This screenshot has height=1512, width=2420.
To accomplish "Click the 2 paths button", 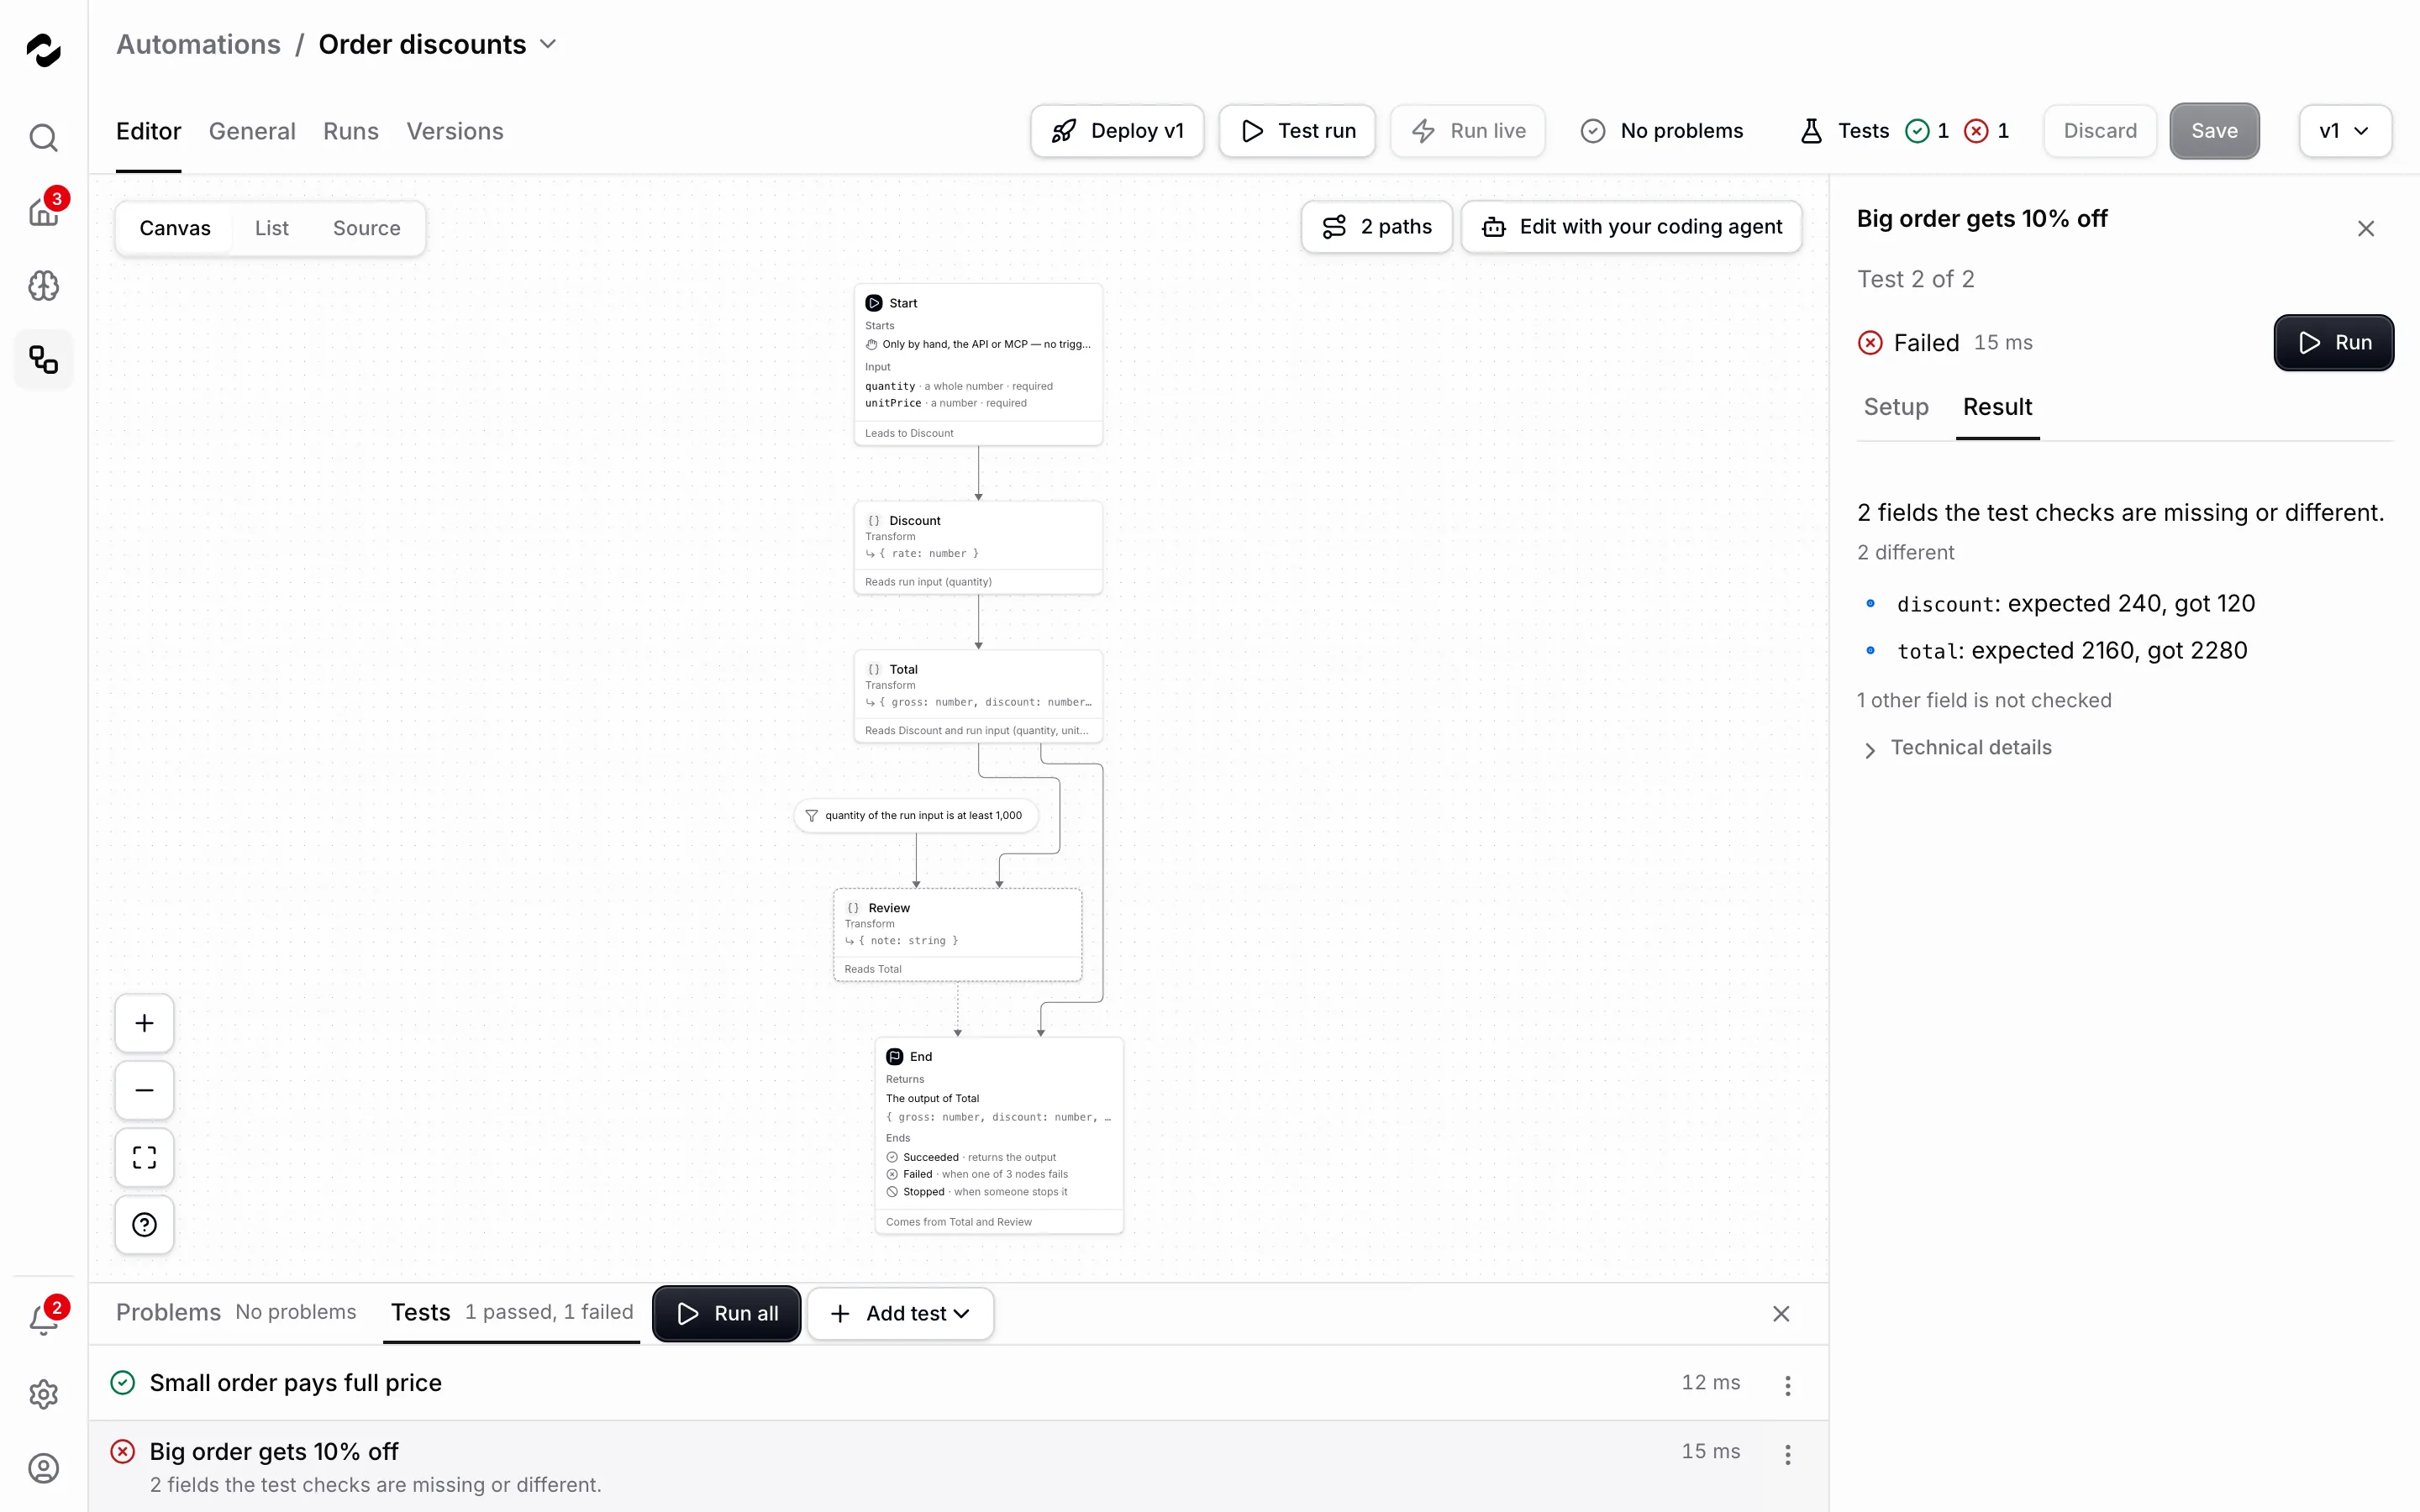I will [1377, 227].
